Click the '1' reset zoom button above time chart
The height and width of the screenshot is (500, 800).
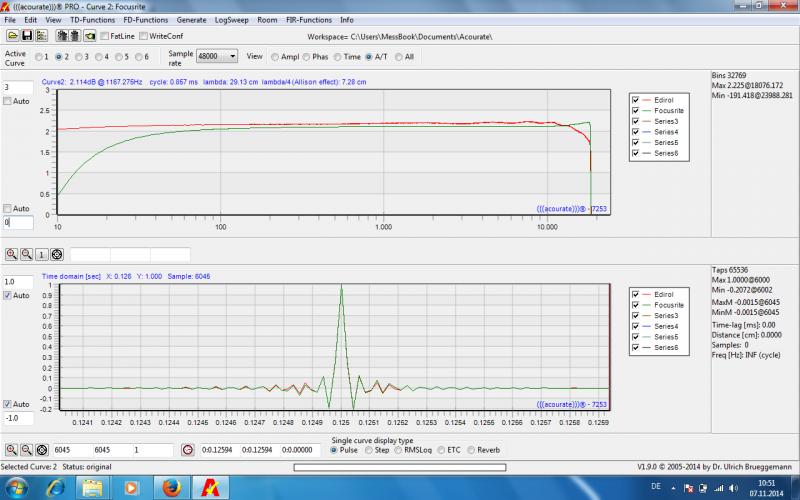[42, 254]
